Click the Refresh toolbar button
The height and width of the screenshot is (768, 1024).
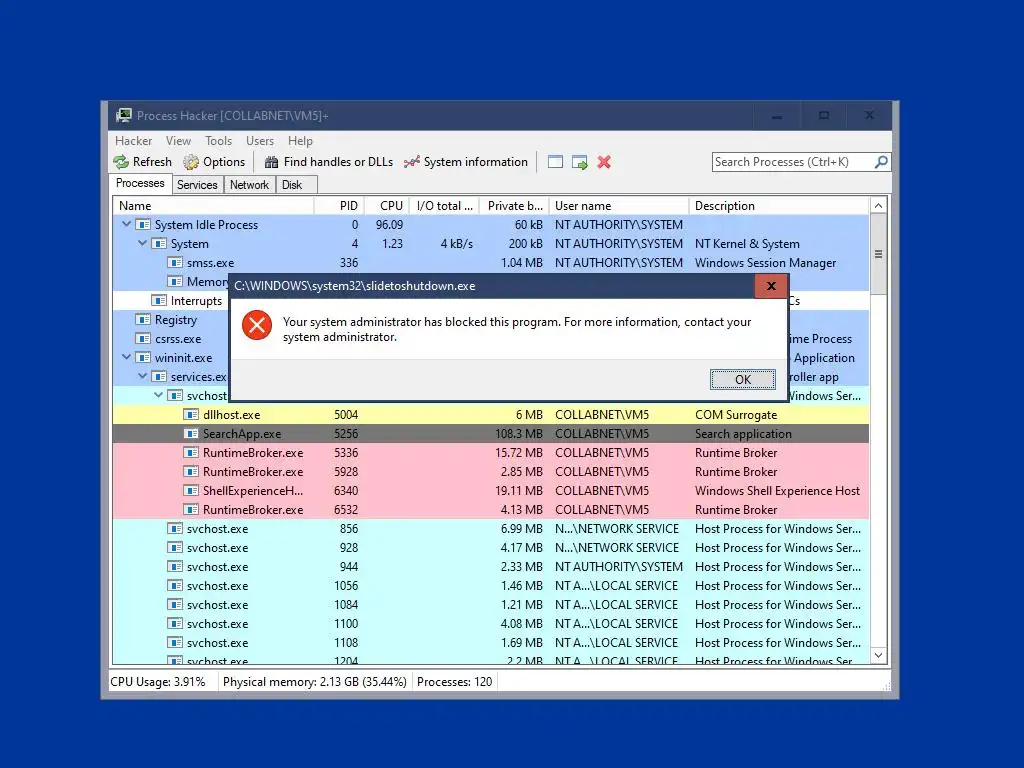(142, 162)
